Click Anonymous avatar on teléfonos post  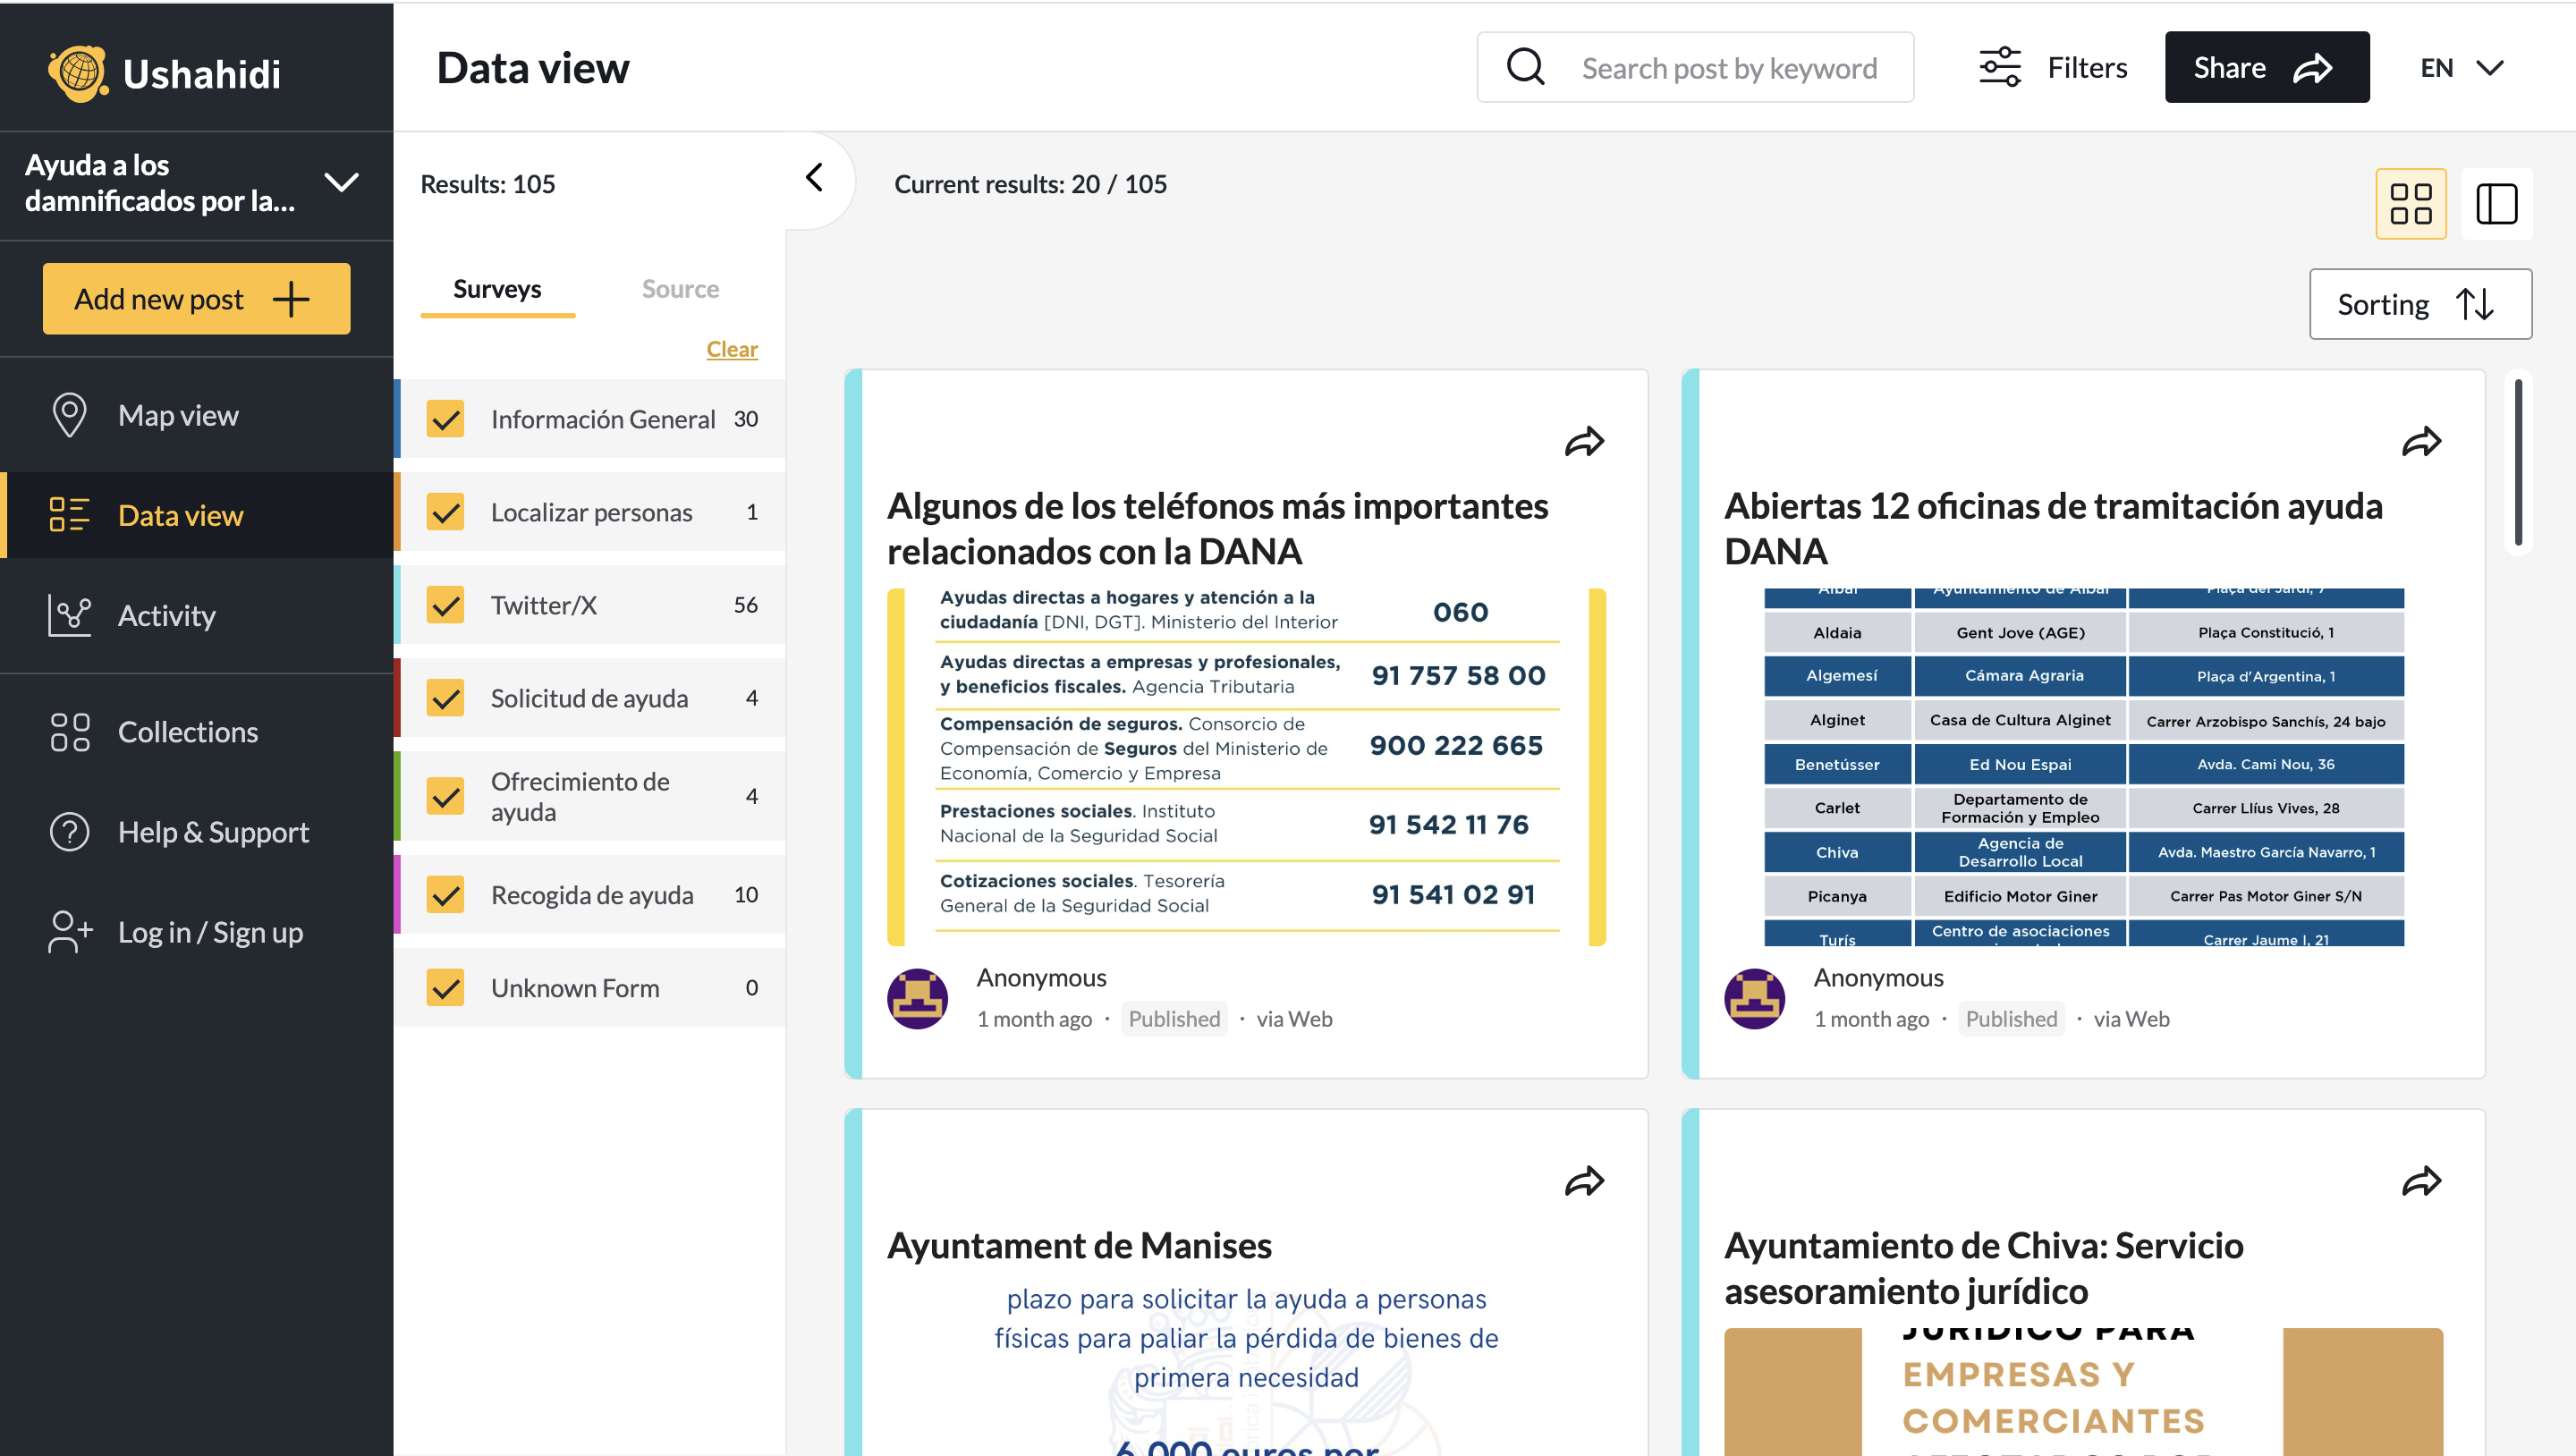(x=917, y=998)
